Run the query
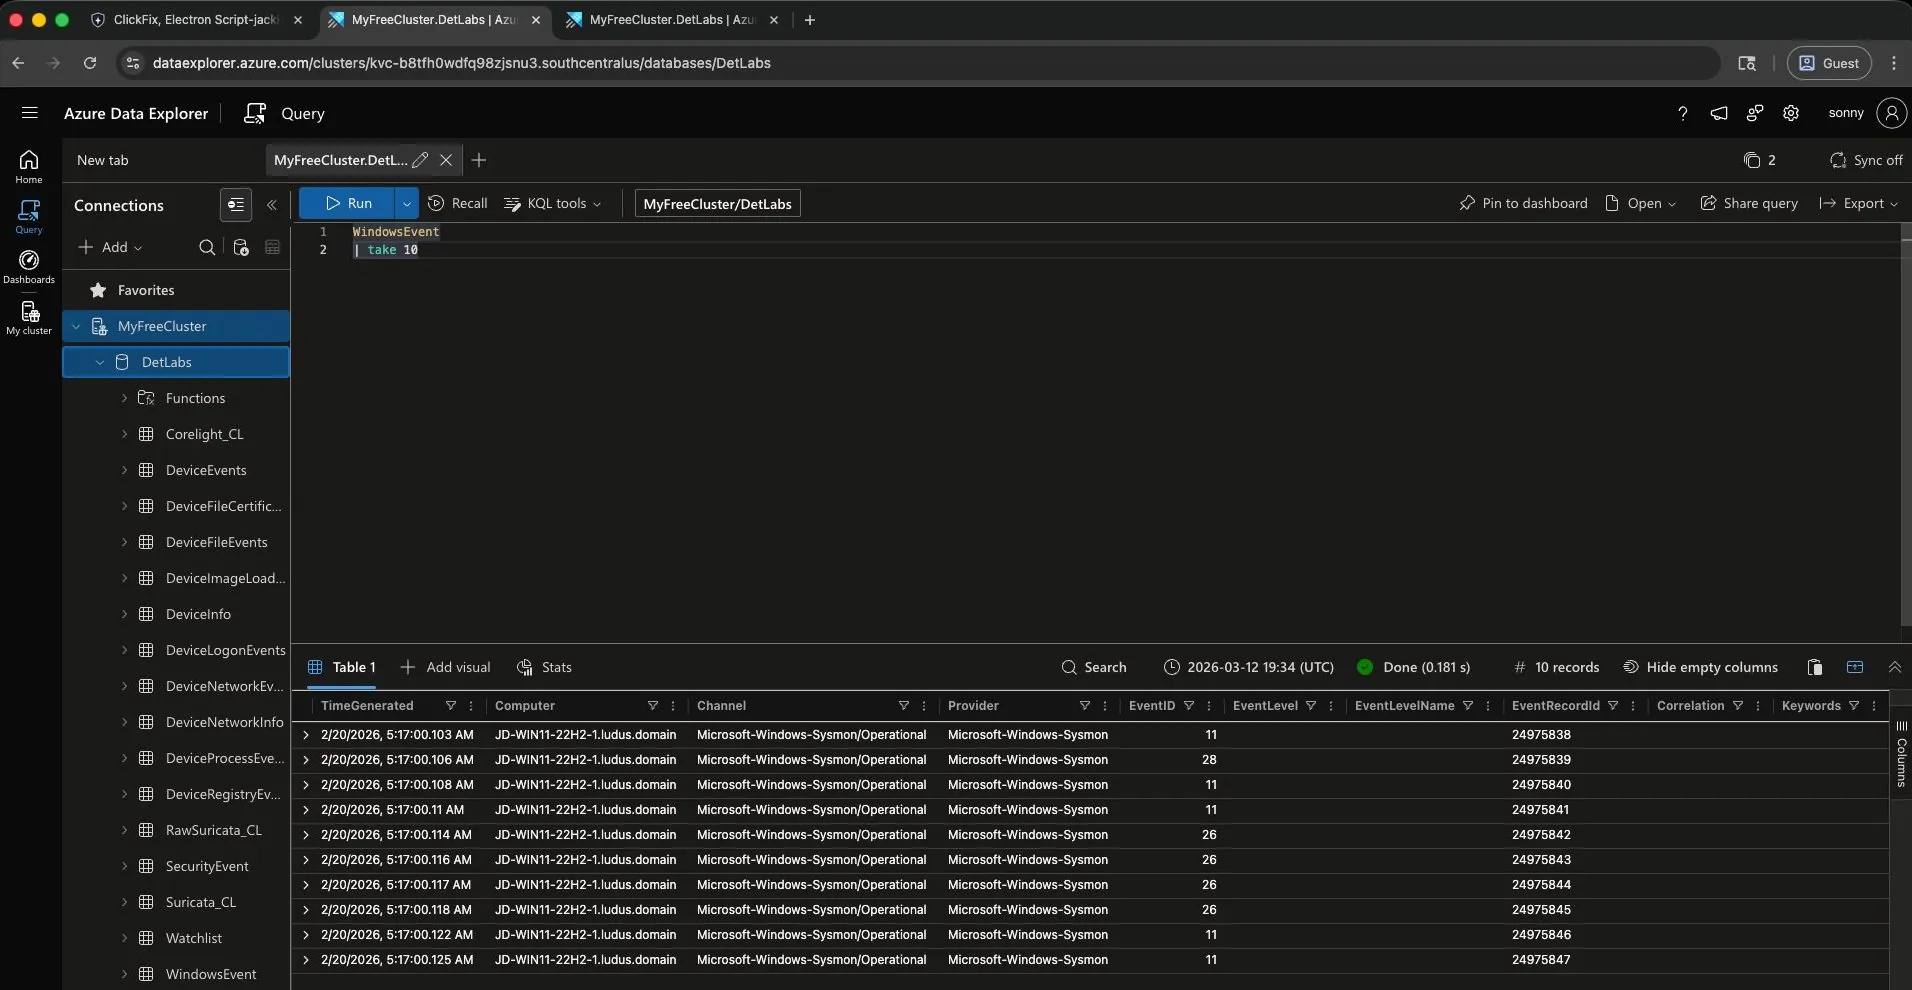 tap(347, 203)
